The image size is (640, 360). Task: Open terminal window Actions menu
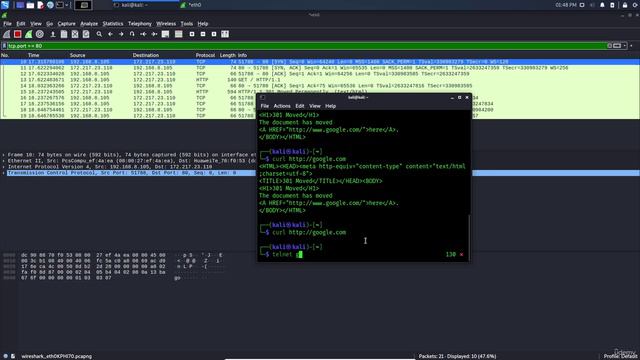(x=282, y=106)
